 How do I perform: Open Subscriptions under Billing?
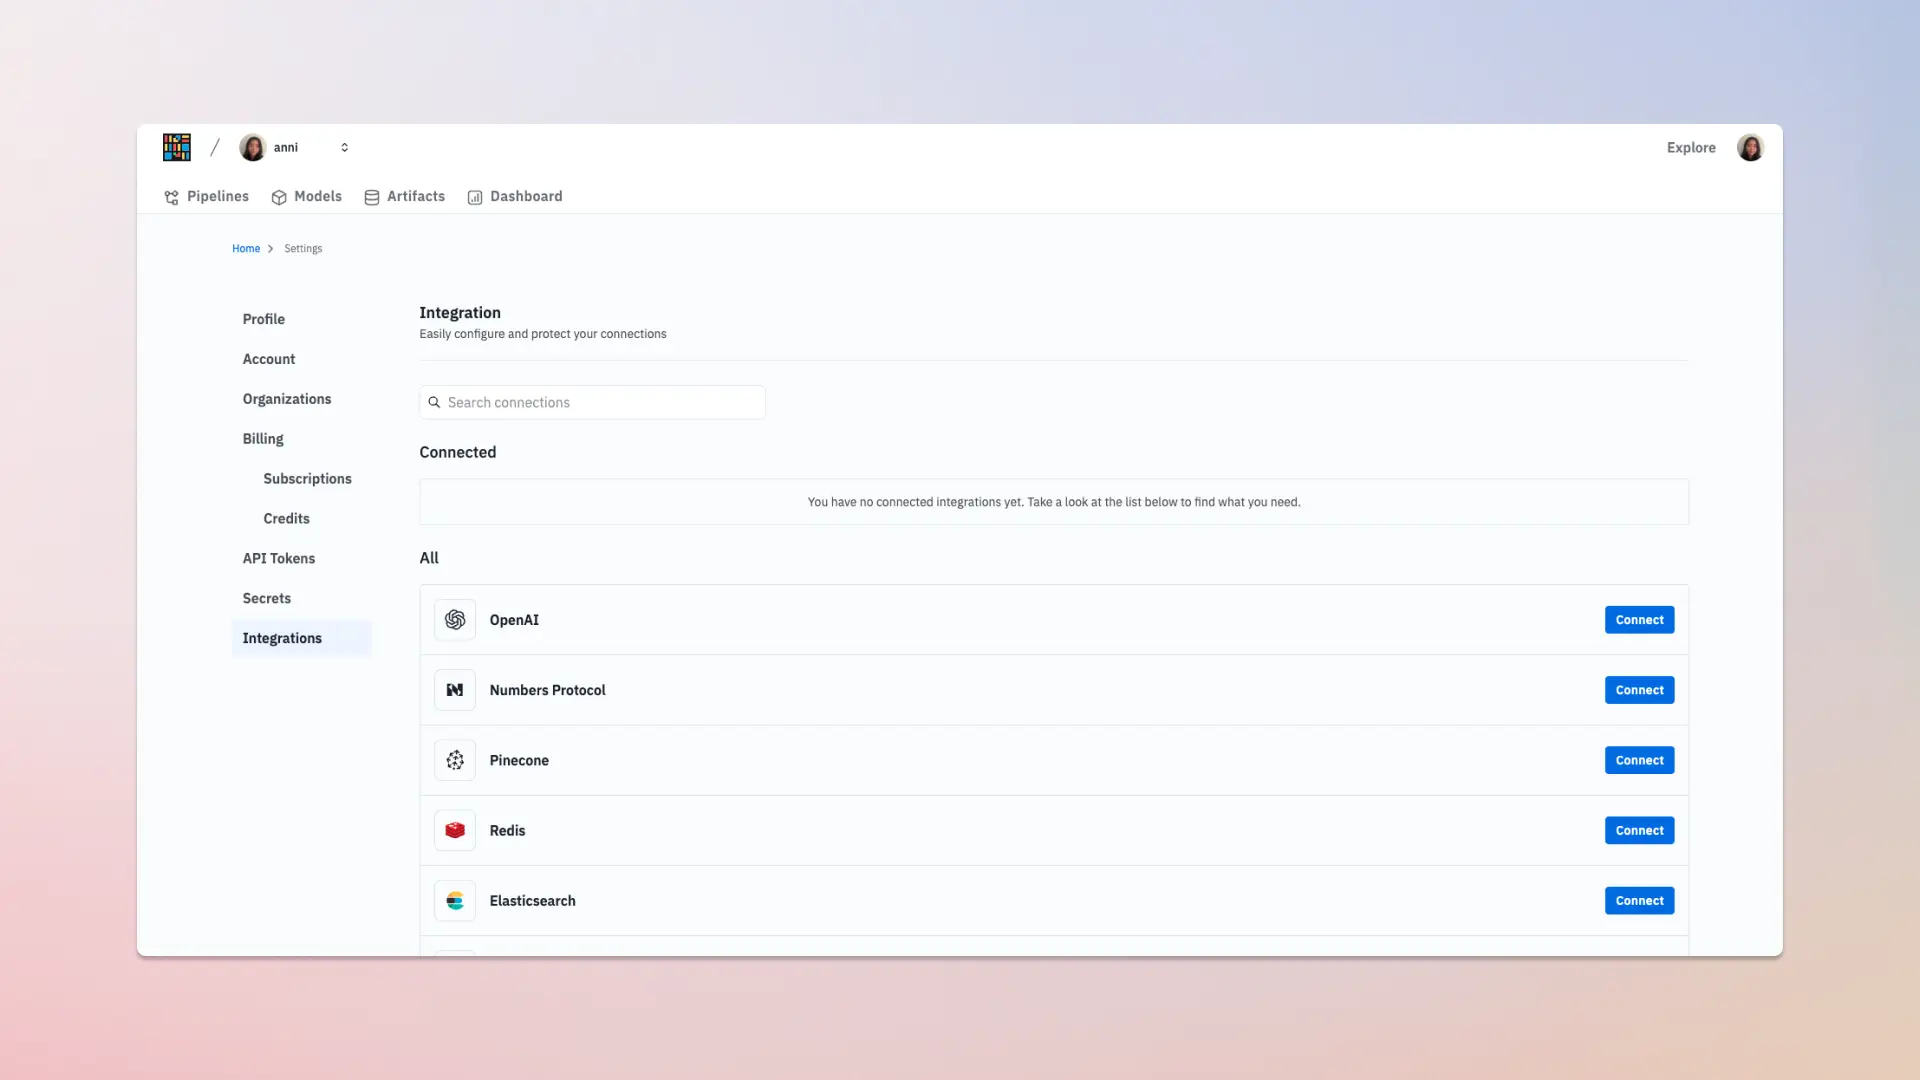point(307,479)
